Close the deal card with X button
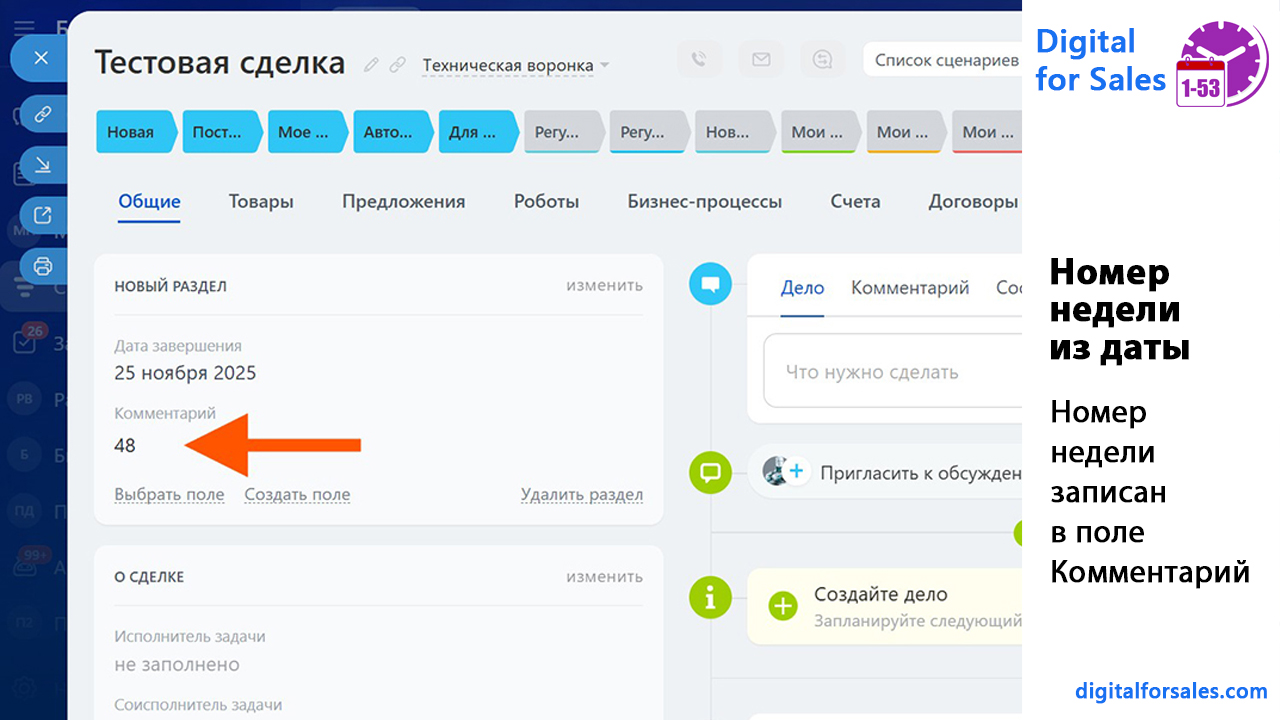Screen dimensions: 1280x720 41,58
